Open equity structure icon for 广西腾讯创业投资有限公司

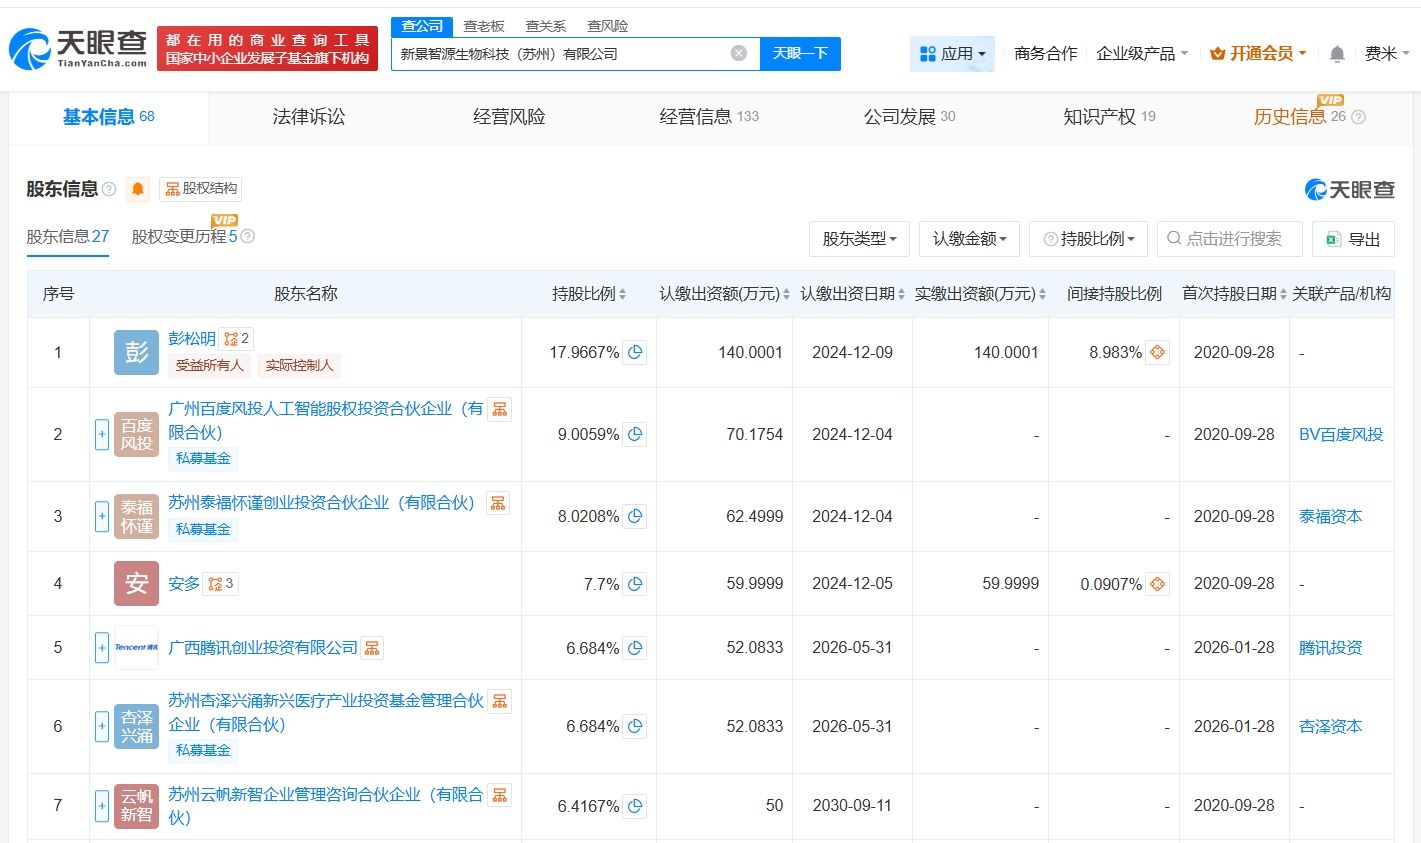pyautogui.click(x=372, y=648)
